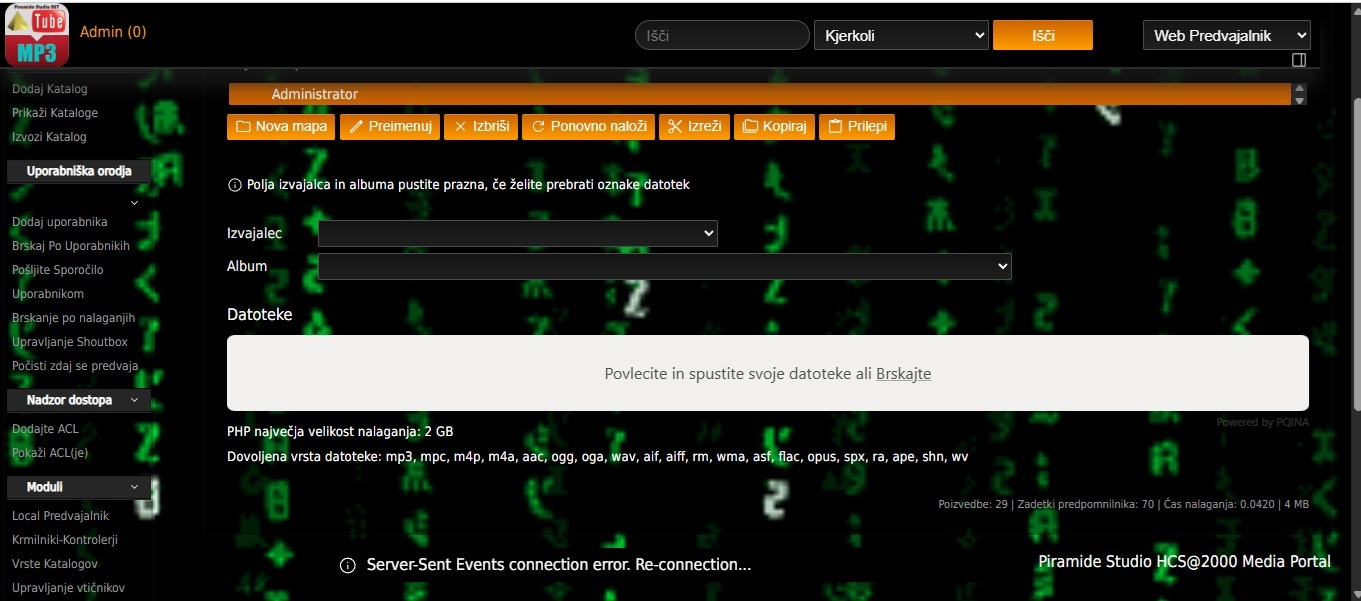Open Dodaj uporabnika in sidebar

pos(60,222)
